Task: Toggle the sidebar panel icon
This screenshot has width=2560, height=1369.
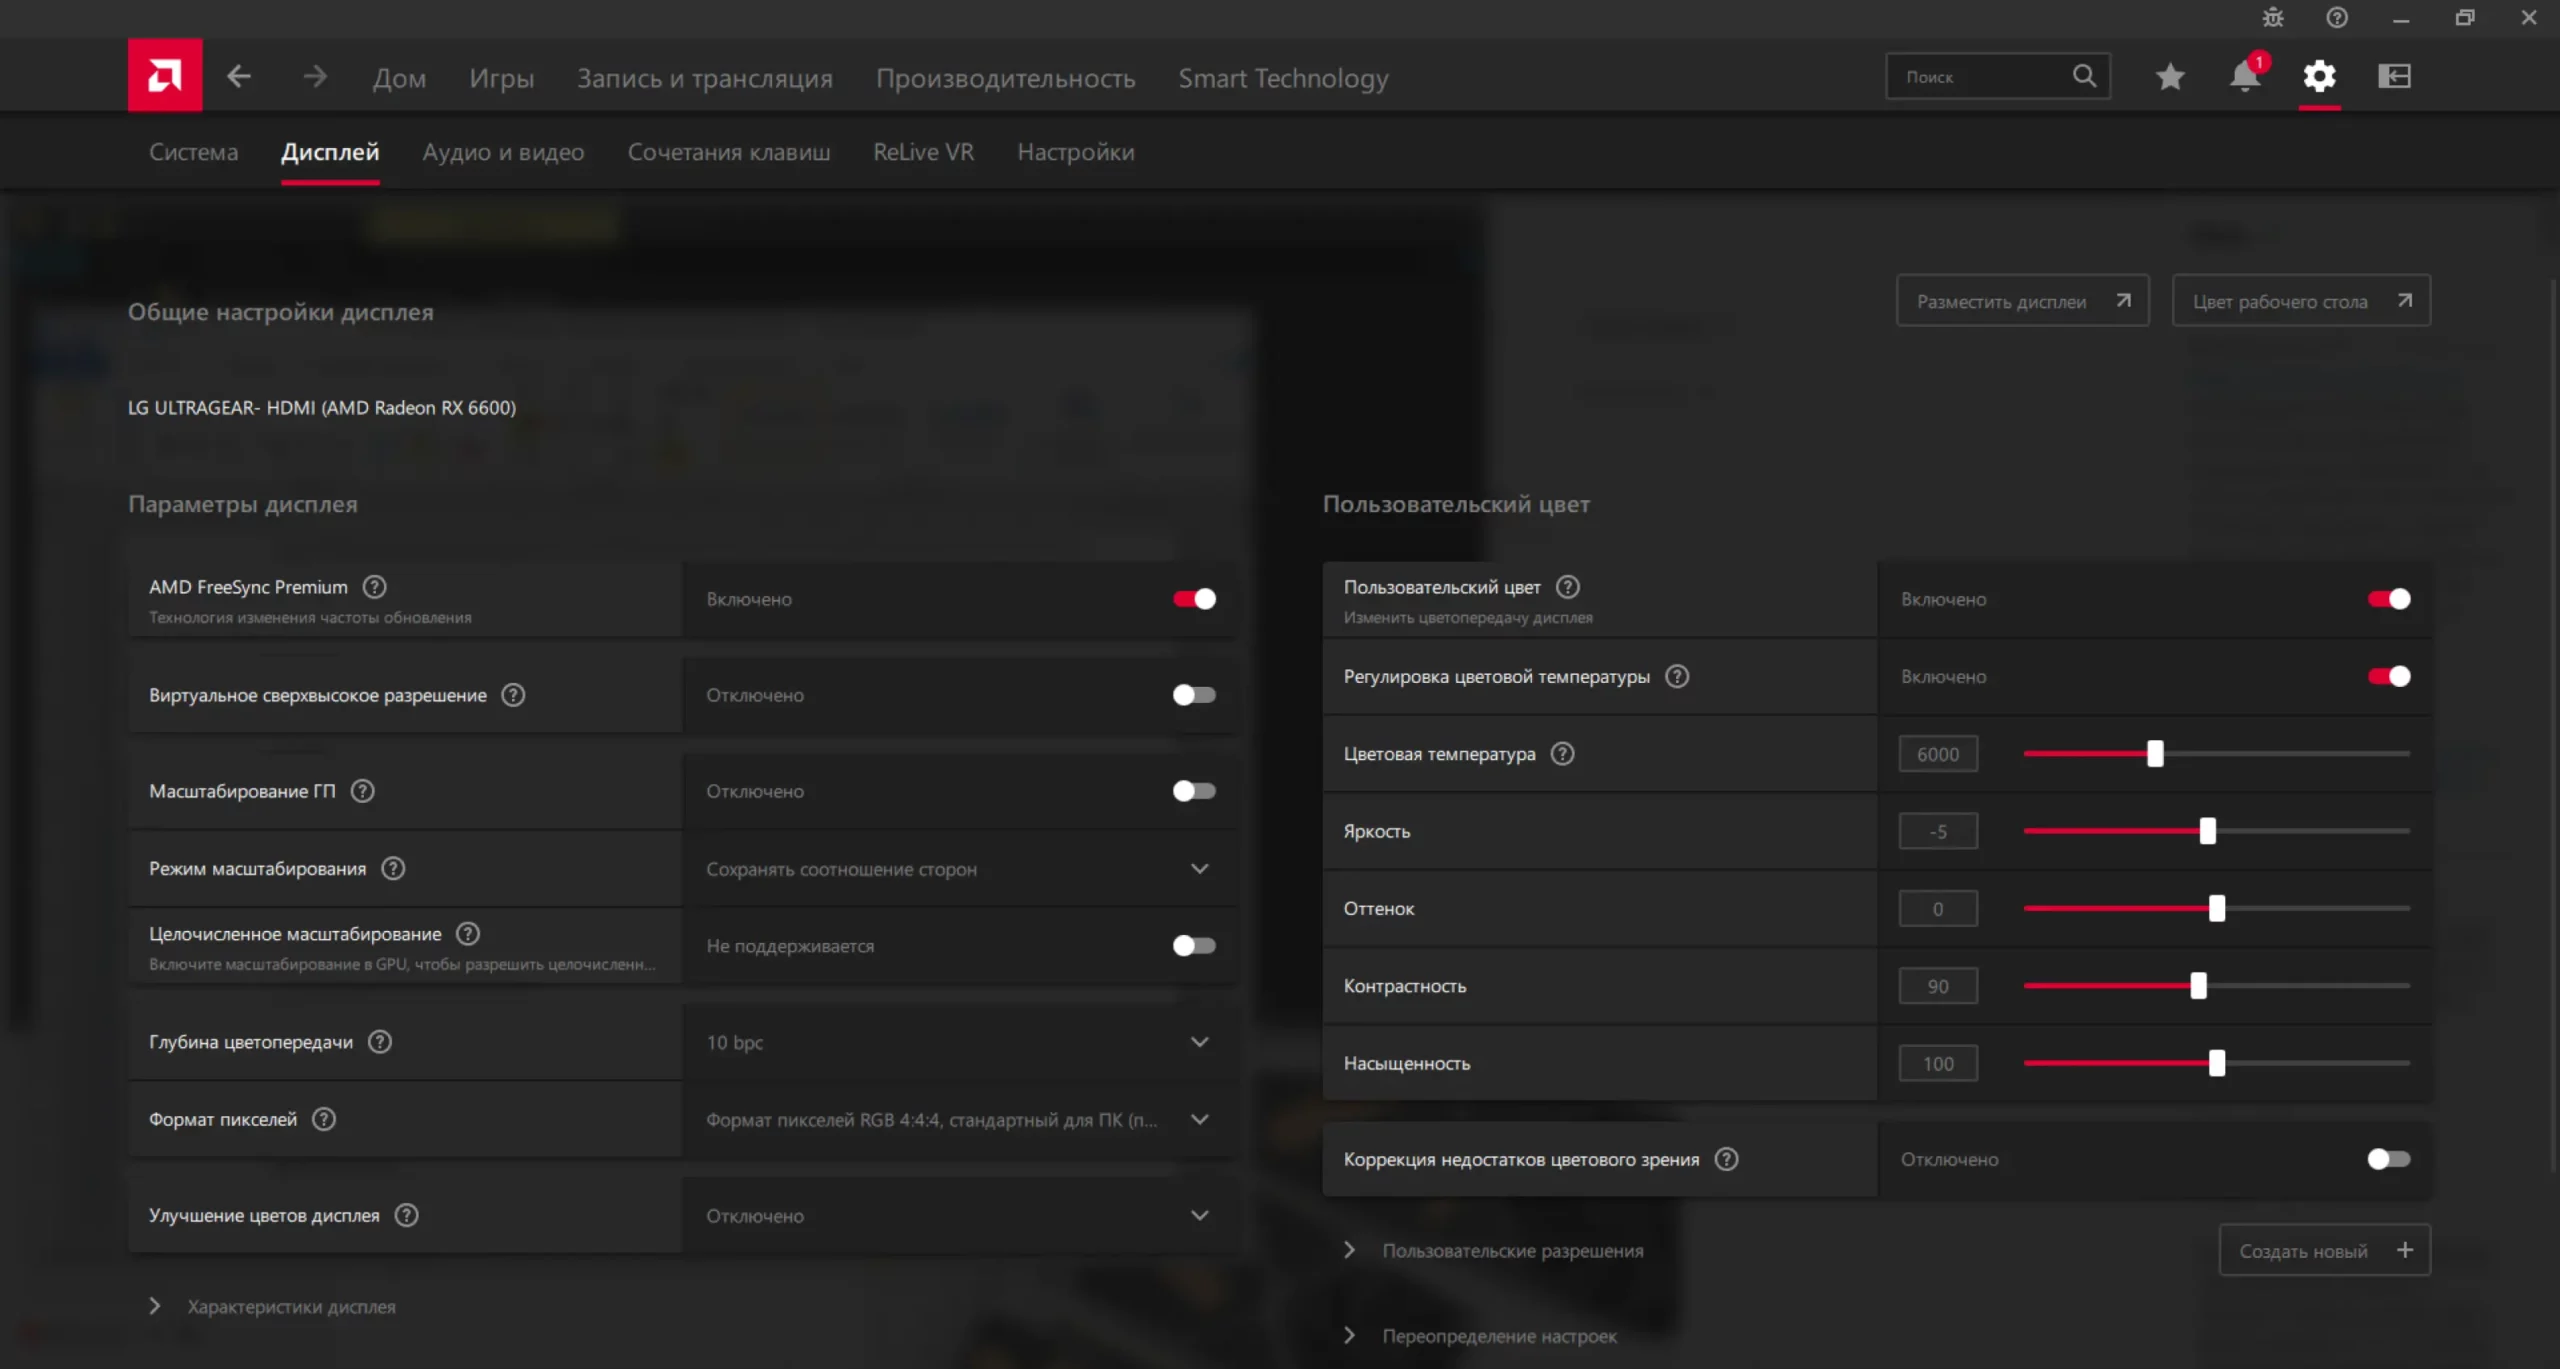Action: pyautogui.click(x=2394, y=76)
